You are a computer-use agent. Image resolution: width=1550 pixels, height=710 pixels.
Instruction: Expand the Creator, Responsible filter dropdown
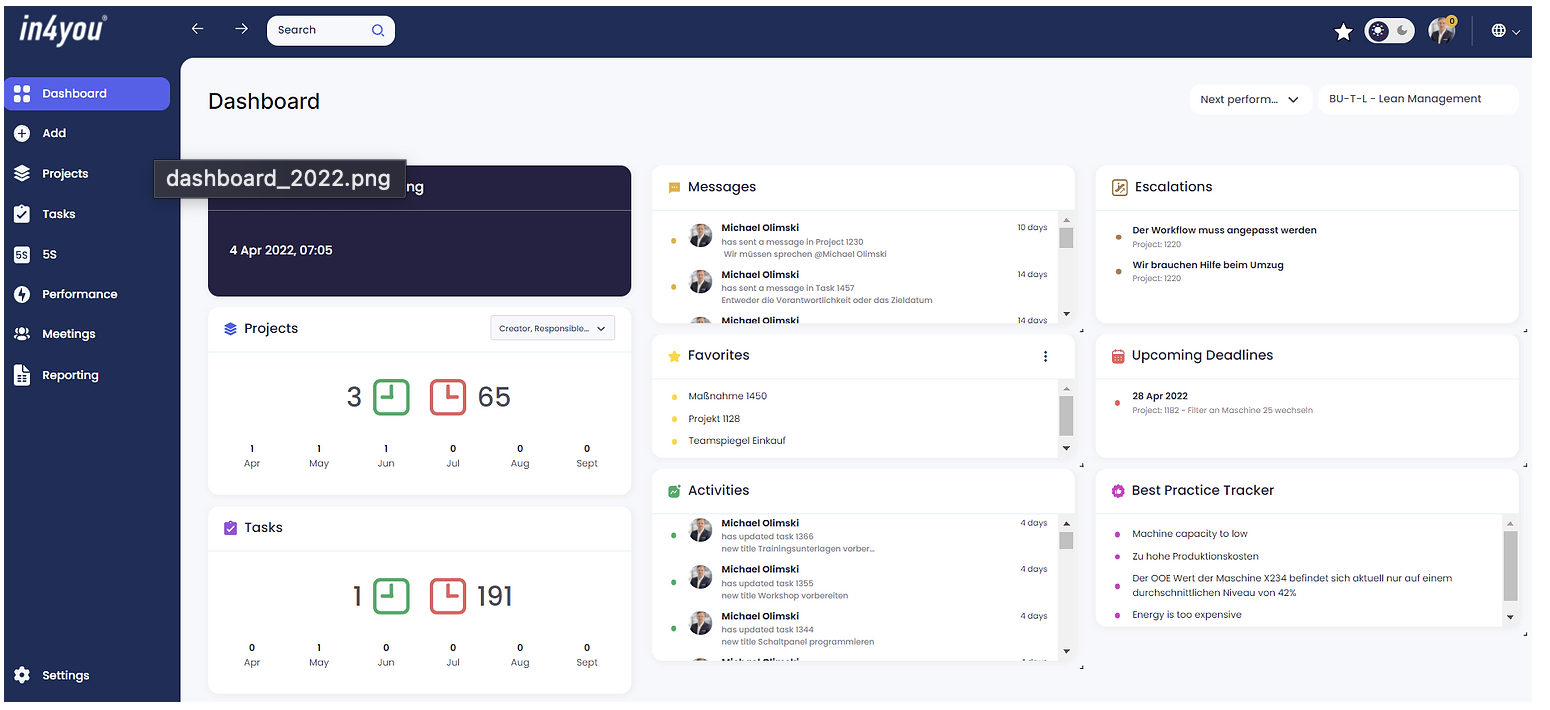click(x=552, y=328)
